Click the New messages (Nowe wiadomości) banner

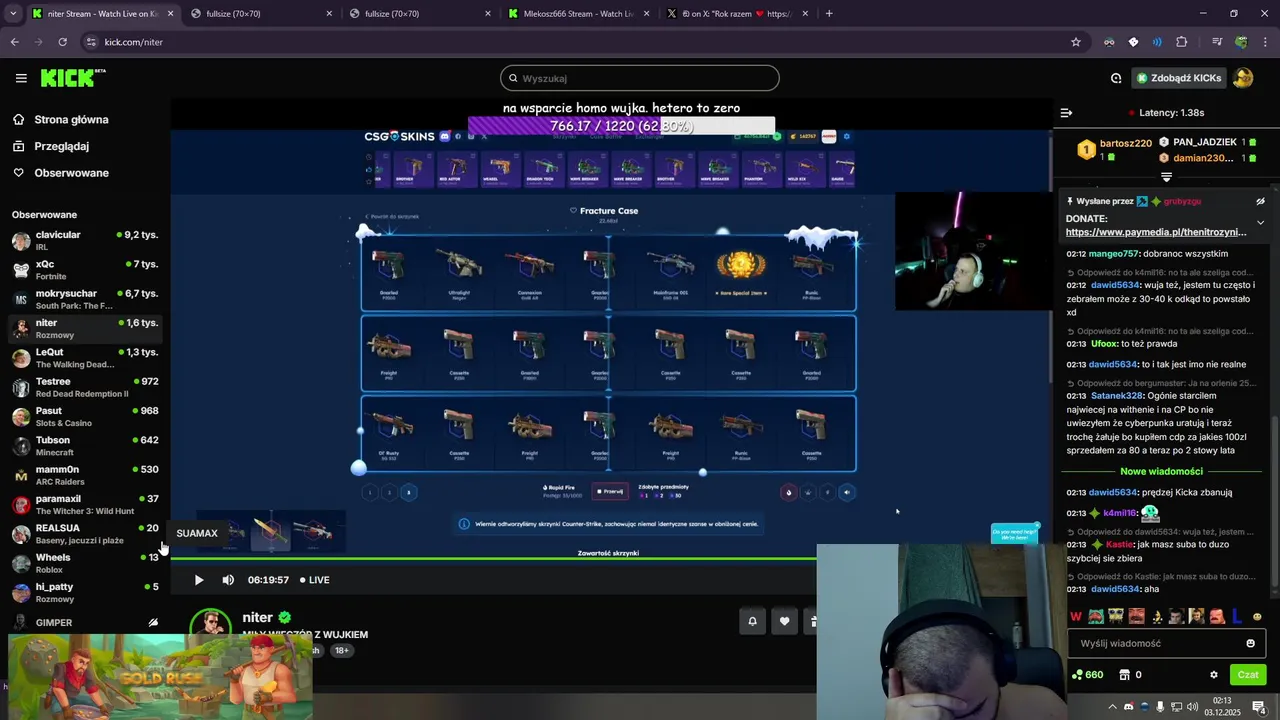pyautogui.click(x=1161, y=471)
